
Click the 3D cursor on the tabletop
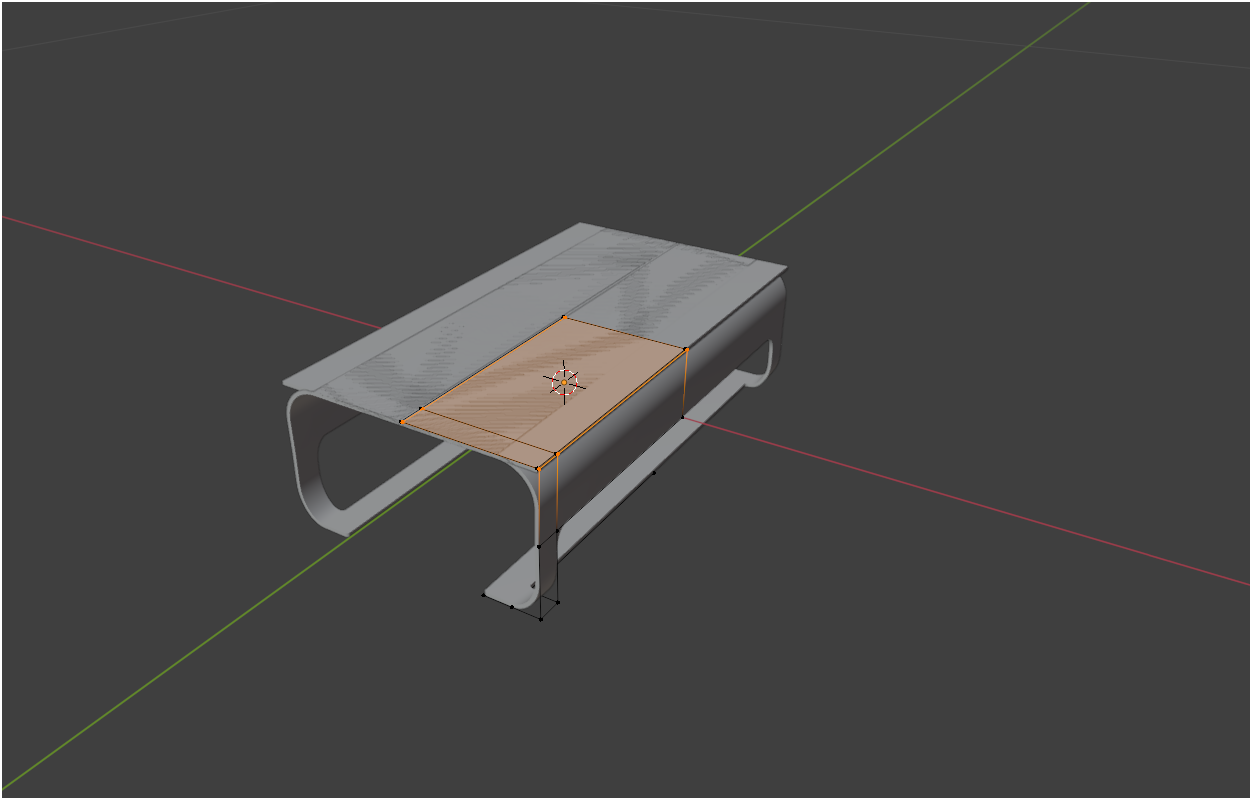click(x=564, y=382)
